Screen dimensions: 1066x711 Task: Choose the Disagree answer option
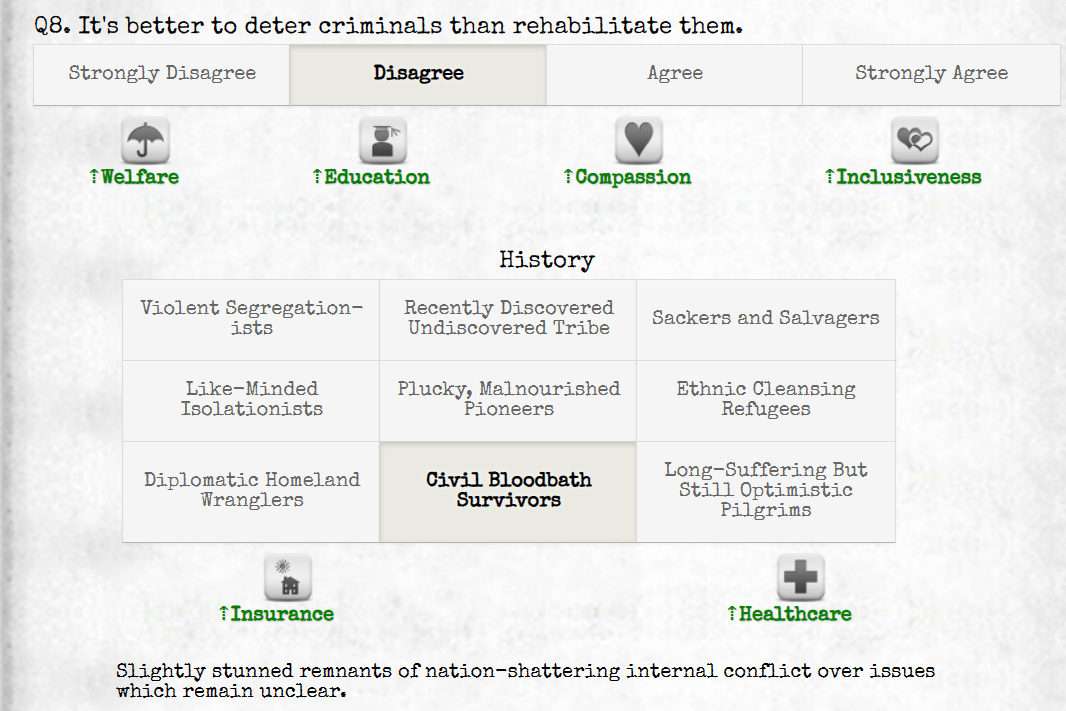click(x=418, y=74)
